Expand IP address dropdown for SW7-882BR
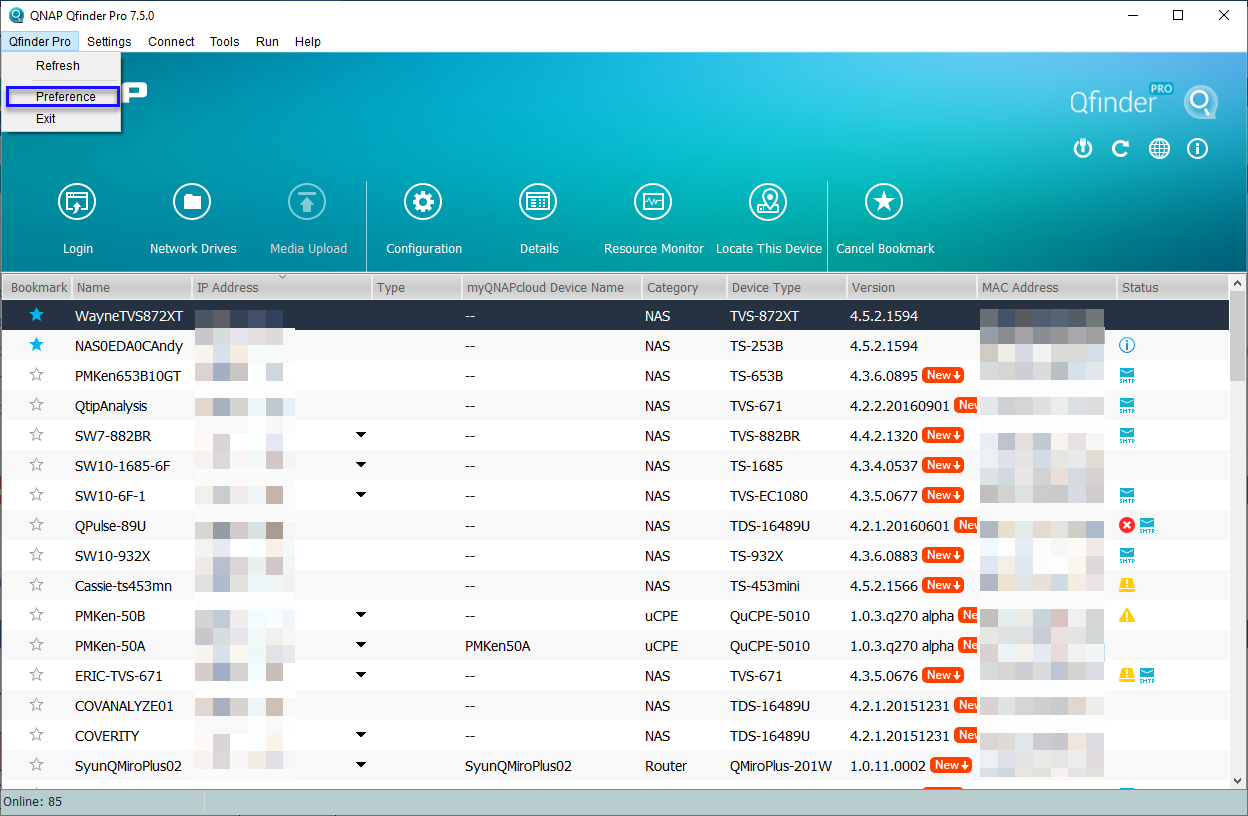 tap(361, 435)
